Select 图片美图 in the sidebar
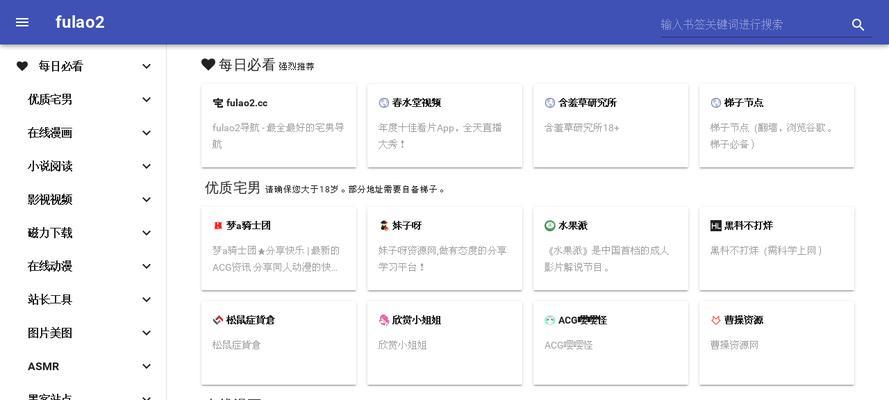 [x=50, y=333]
